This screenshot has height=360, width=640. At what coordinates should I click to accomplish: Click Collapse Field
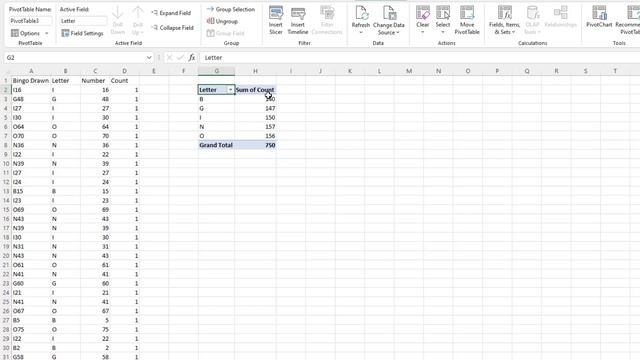coord(172,28)
